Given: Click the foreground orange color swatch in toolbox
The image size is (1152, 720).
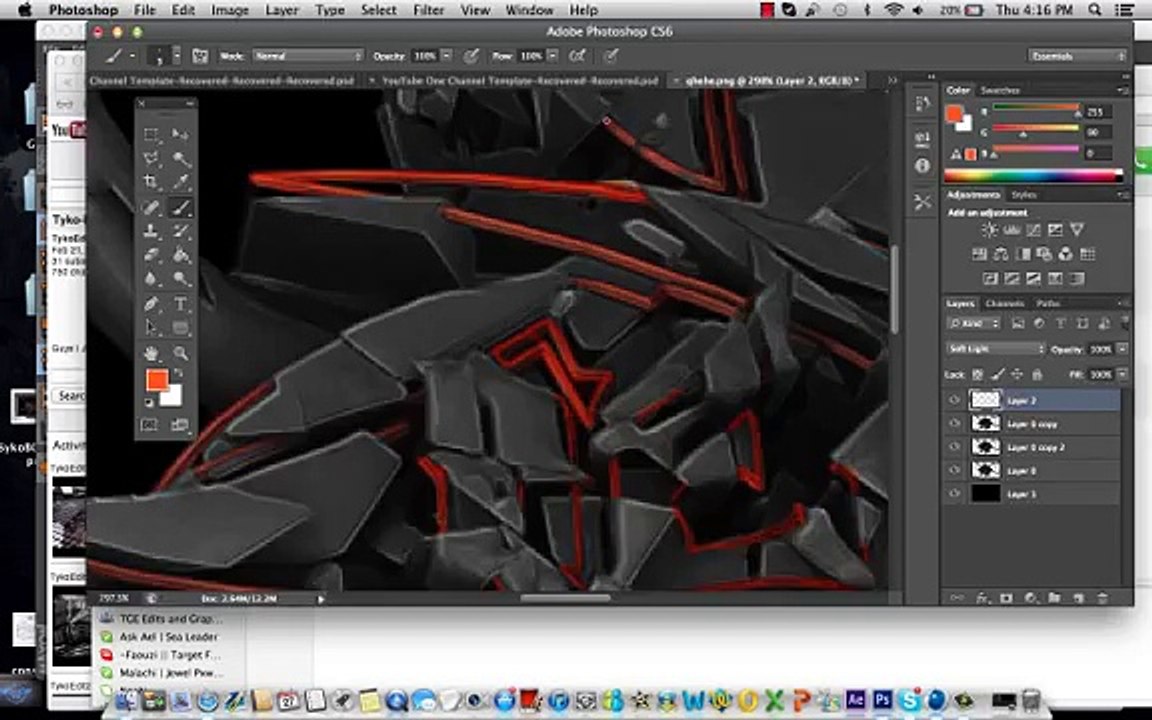Looking at the screenshot, I should coord(157,380).
